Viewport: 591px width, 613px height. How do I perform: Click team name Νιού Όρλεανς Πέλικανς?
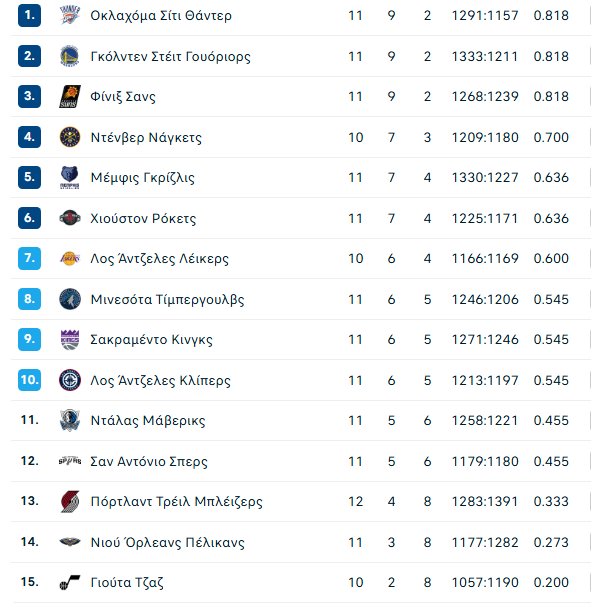168,542
